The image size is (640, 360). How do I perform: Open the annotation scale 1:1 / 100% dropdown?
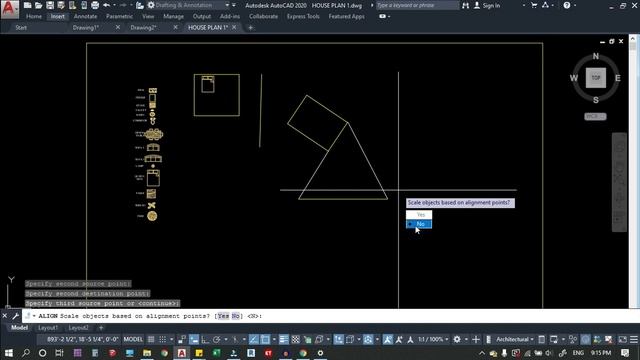(433, 339)
